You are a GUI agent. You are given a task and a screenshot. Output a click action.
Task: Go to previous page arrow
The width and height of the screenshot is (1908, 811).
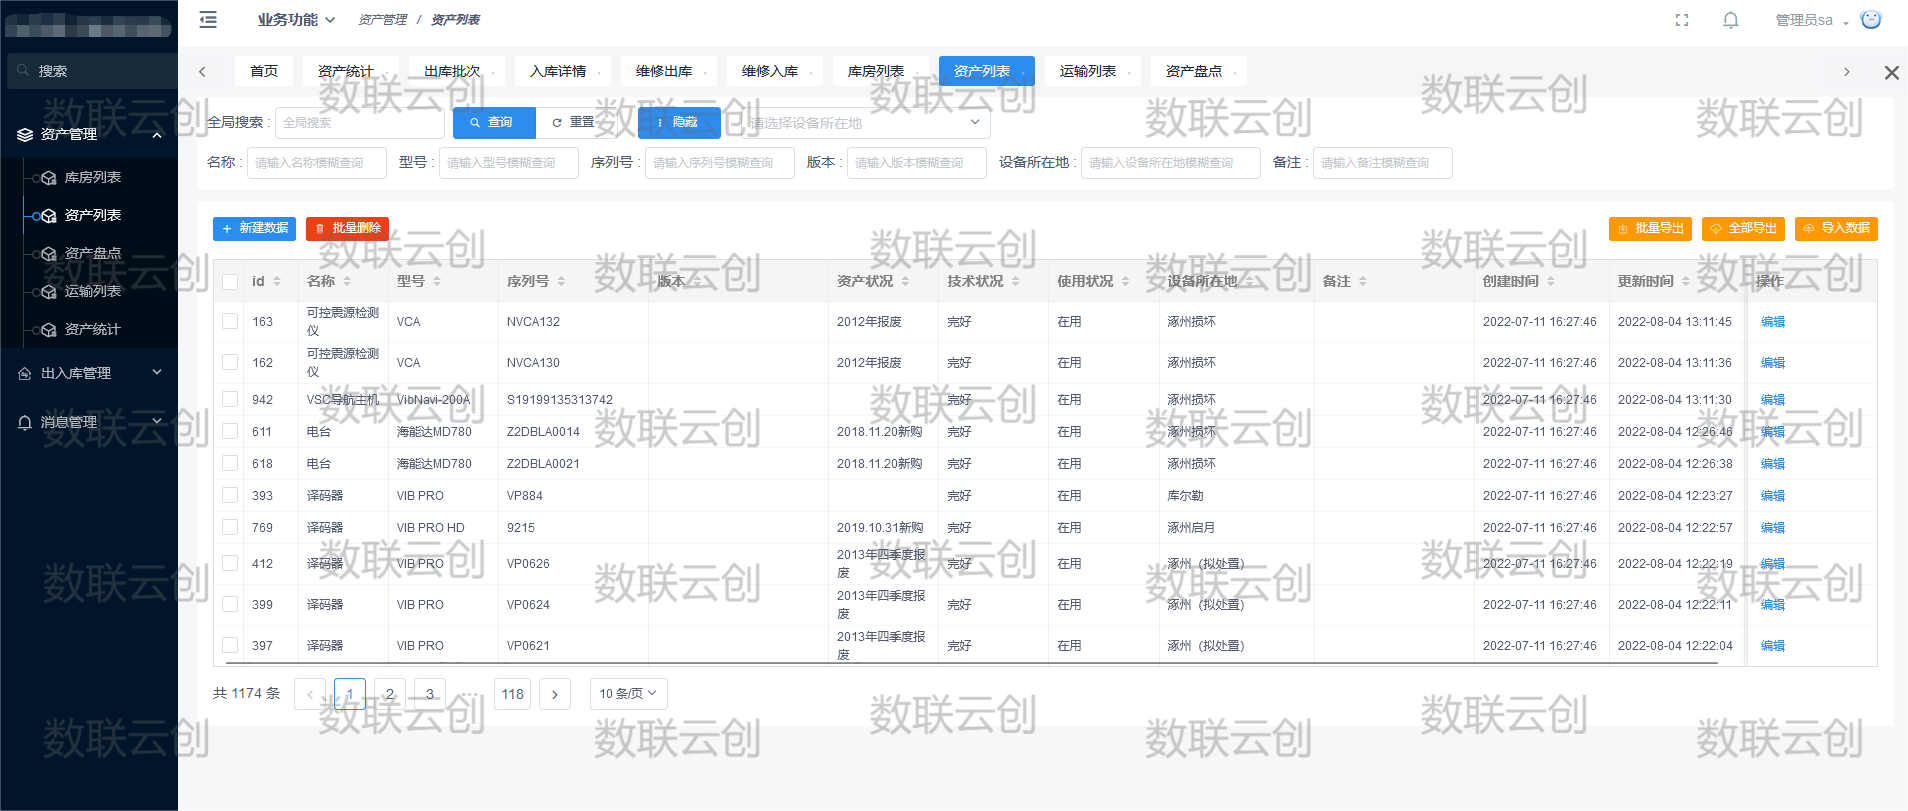click(x=310, y=694)
